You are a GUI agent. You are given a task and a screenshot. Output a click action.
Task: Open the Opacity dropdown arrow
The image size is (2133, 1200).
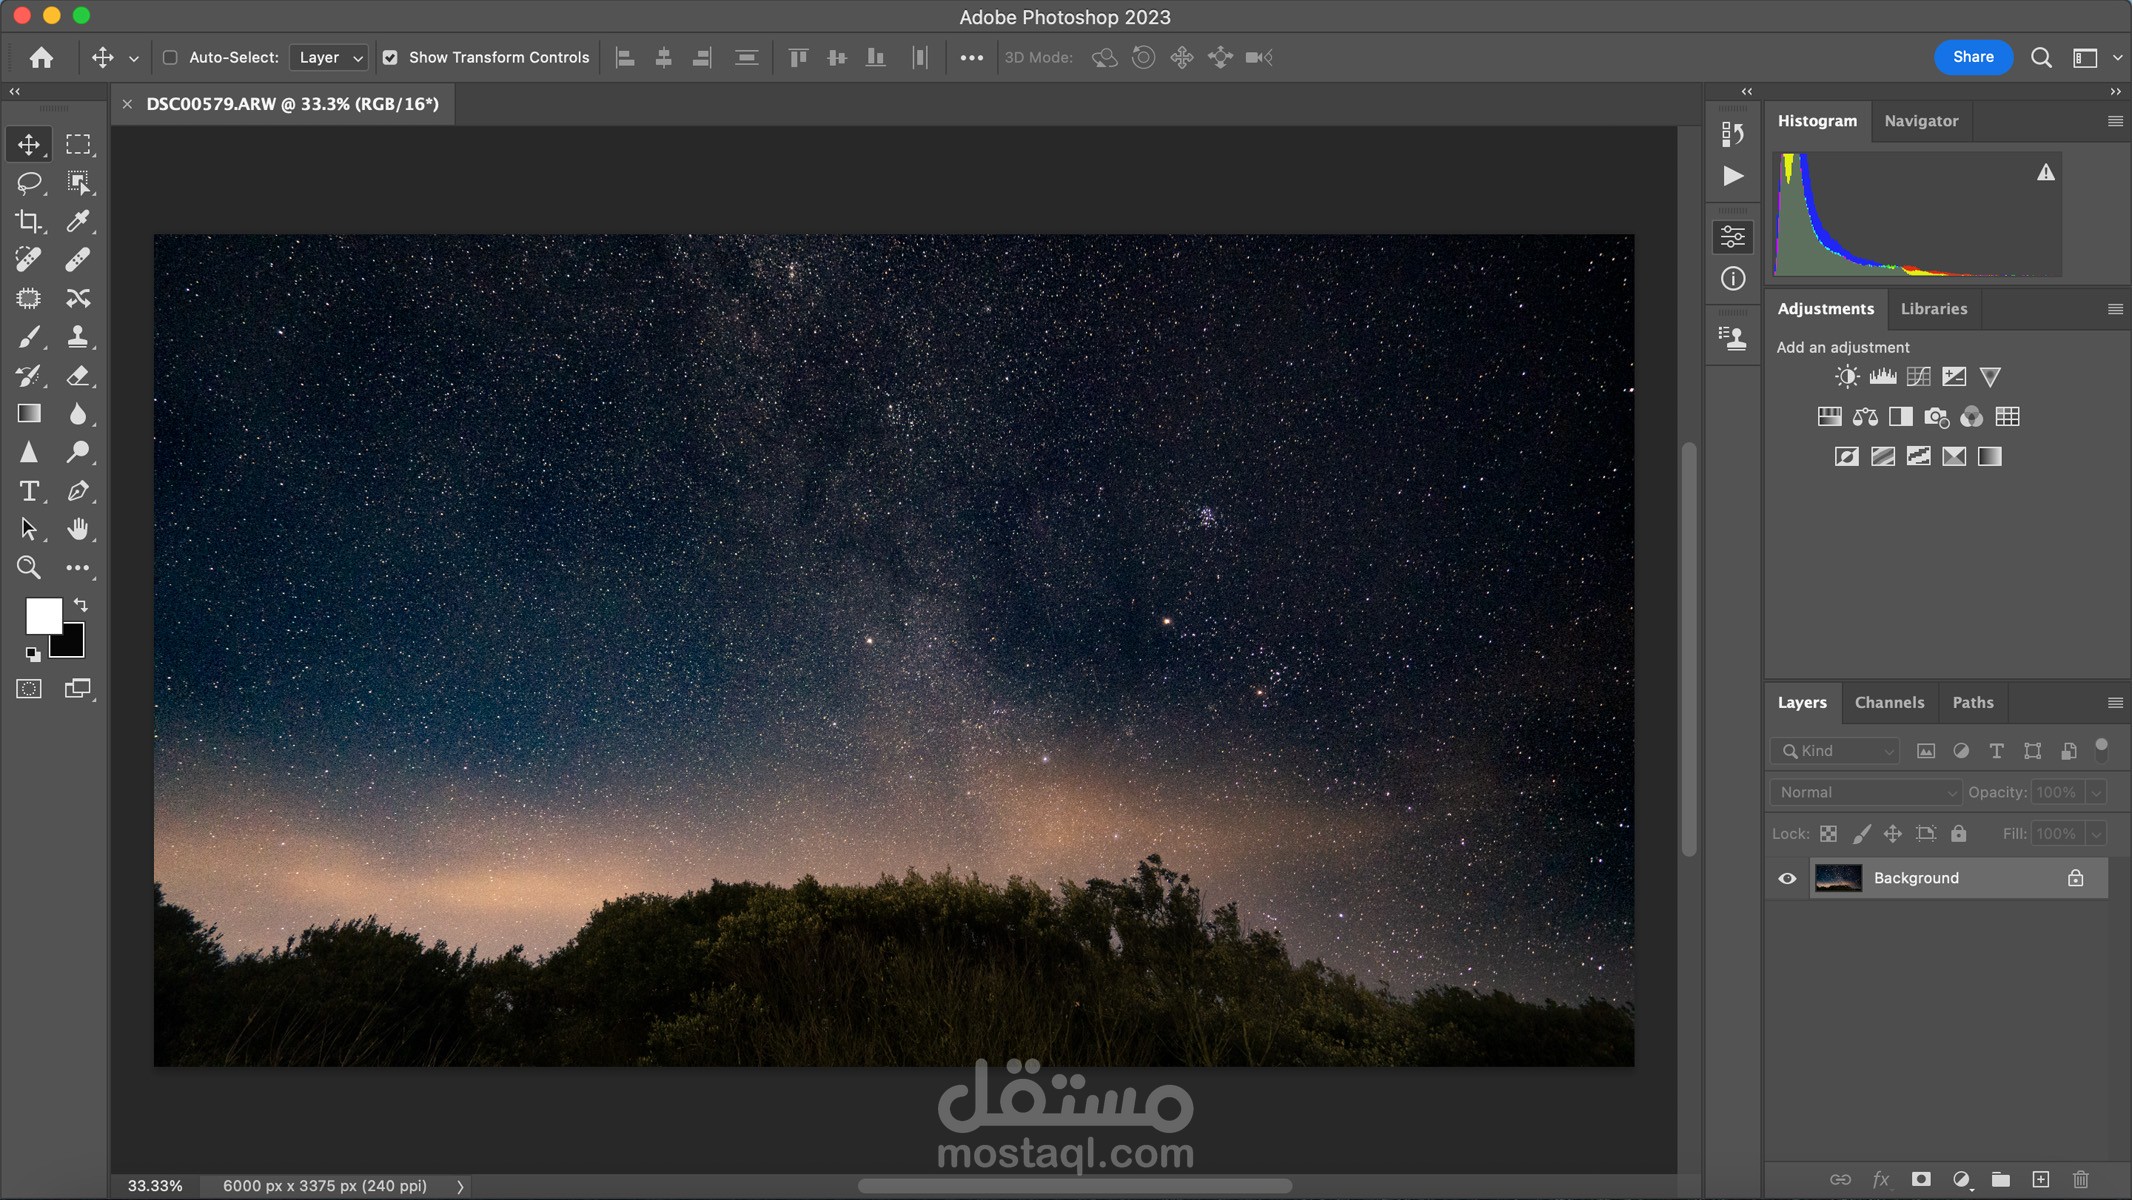pyautogui.click(x=2096, y=793)
